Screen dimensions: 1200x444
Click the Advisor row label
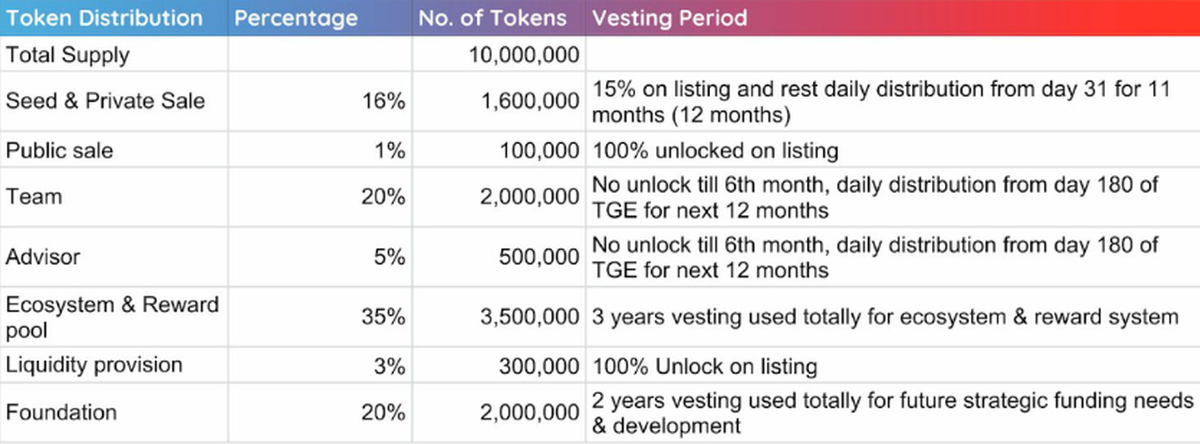pos(43,257)
